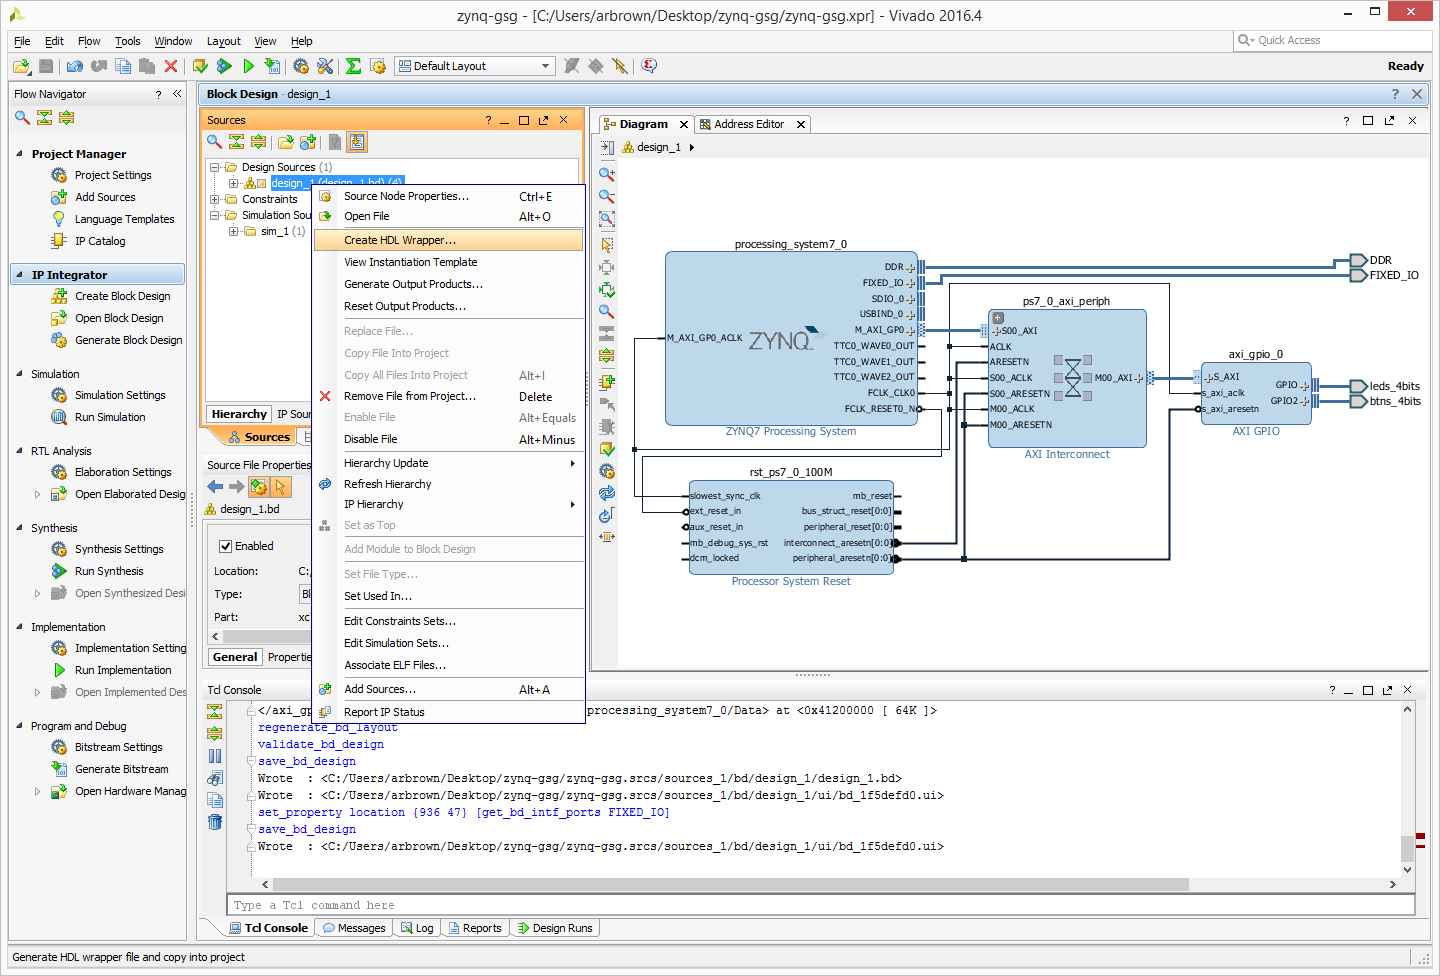Open project settings gear in main toolbar
Viewport: 1440px width, 976px height.
301,66
